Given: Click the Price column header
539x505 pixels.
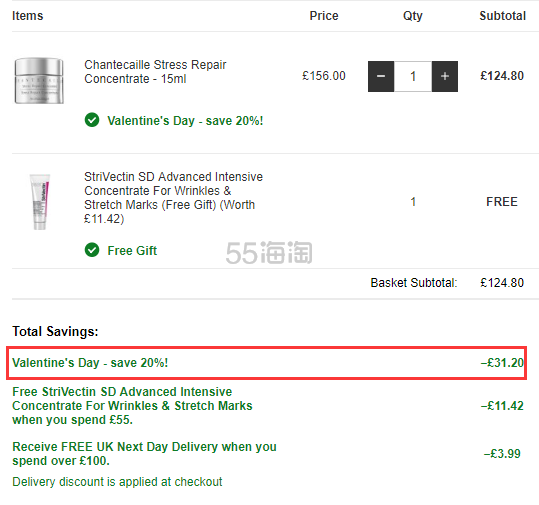Looking at the screenshot, I should (x=324, y=16).
